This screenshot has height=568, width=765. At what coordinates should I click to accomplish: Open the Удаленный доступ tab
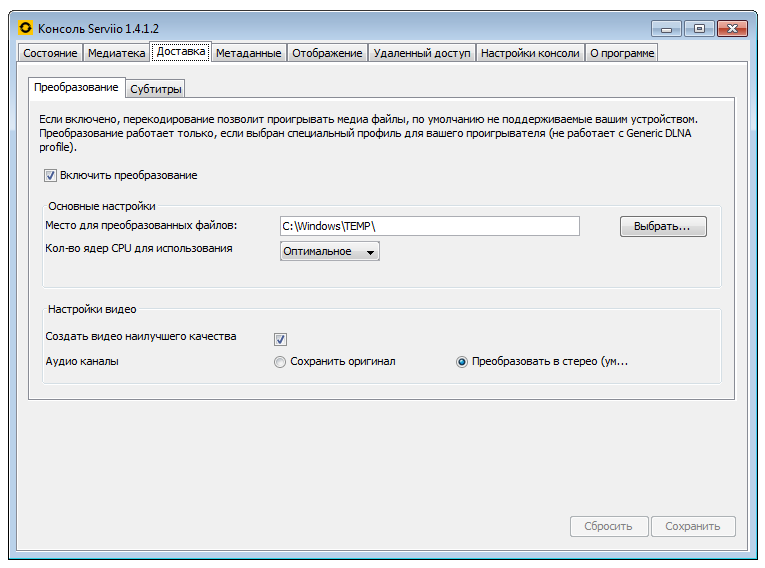[x=422, y=53]
